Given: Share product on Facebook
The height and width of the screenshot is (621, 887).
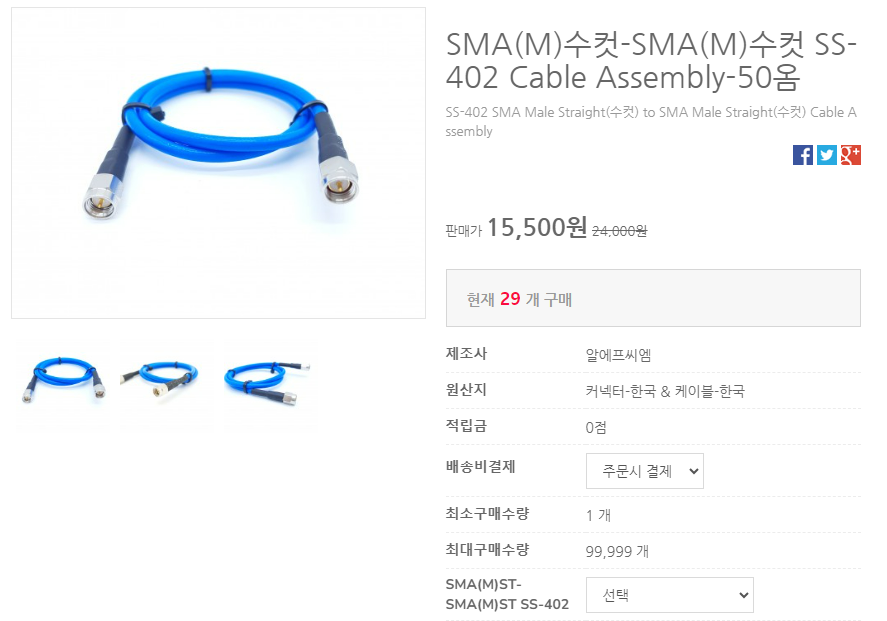Looking at the screenshot, I should pos(802,155).
